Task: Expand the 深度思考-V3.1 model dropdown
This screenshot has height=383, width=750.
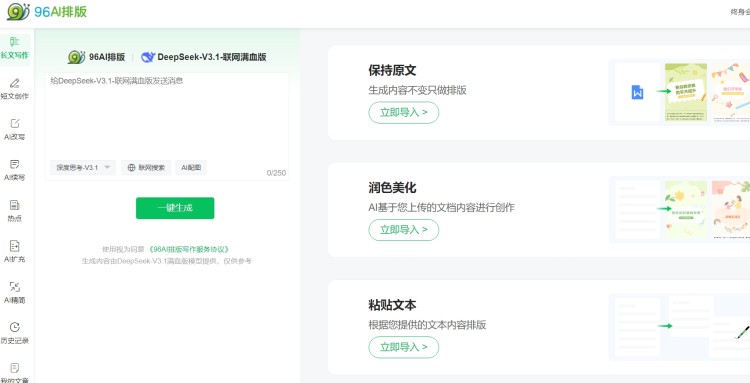Action: [83, 167]
